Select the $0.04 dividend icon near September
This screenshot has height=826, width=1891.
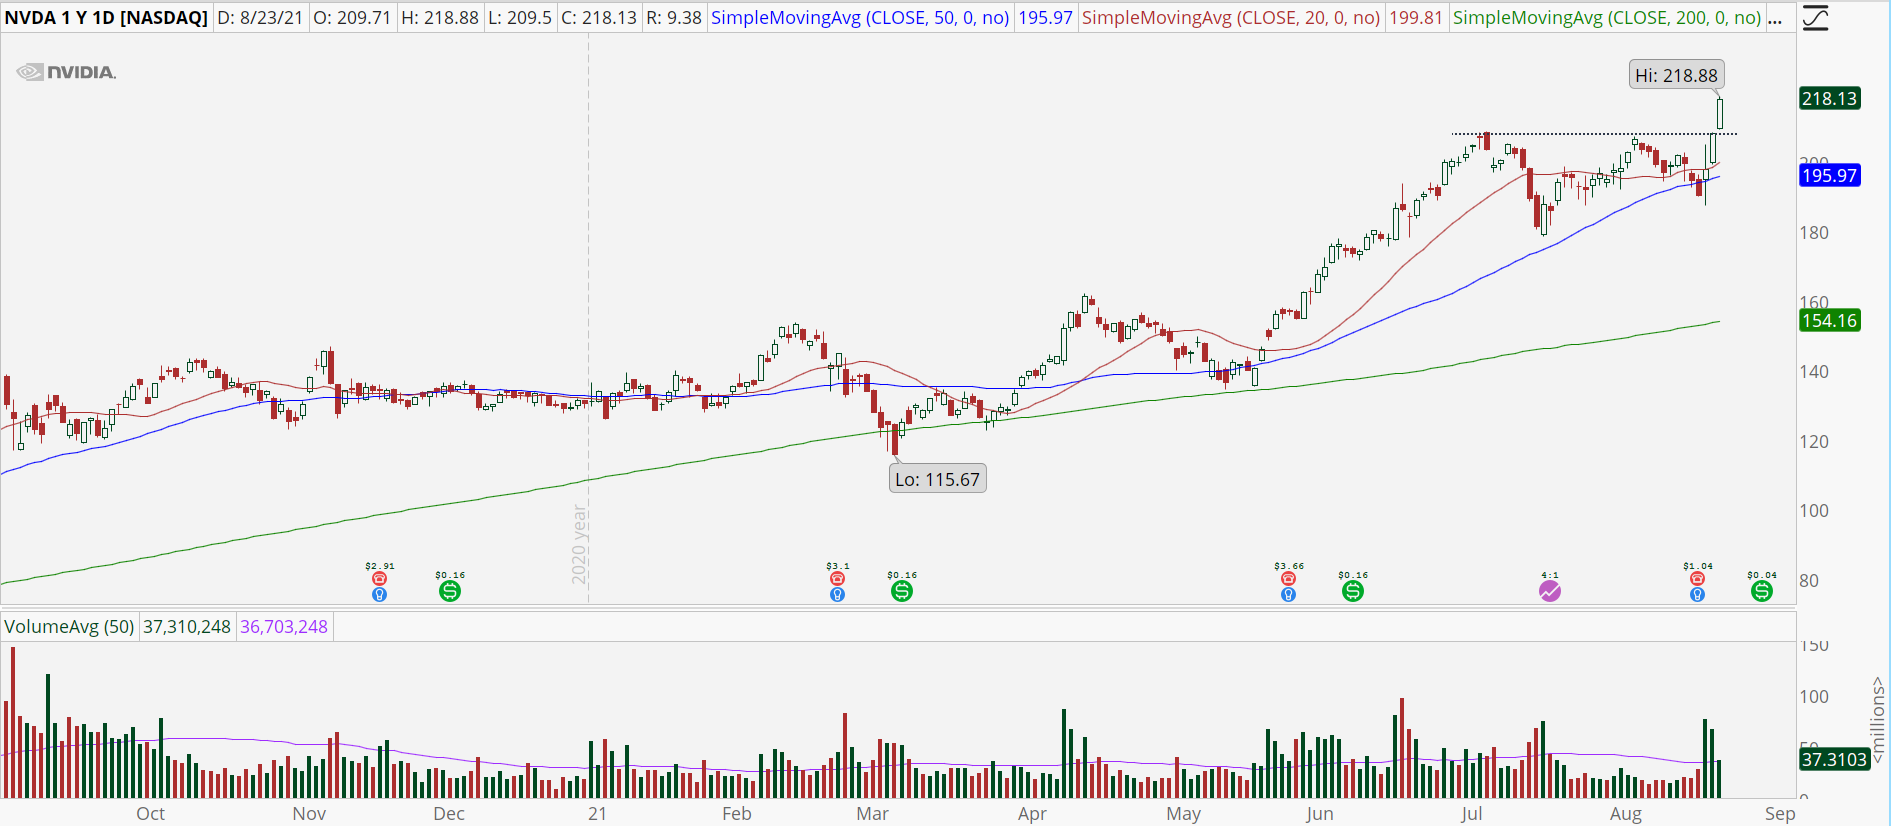(x=1762, y=591)
